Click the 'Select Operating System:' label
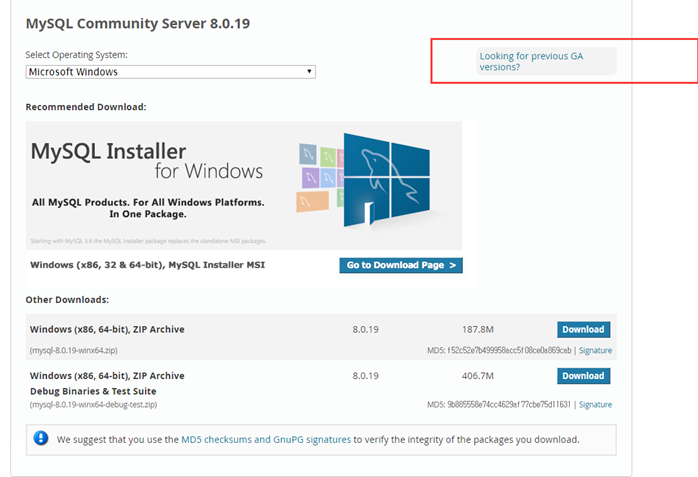Image resolution: width=698 pixels, height=477 pixels. [77, 55]
